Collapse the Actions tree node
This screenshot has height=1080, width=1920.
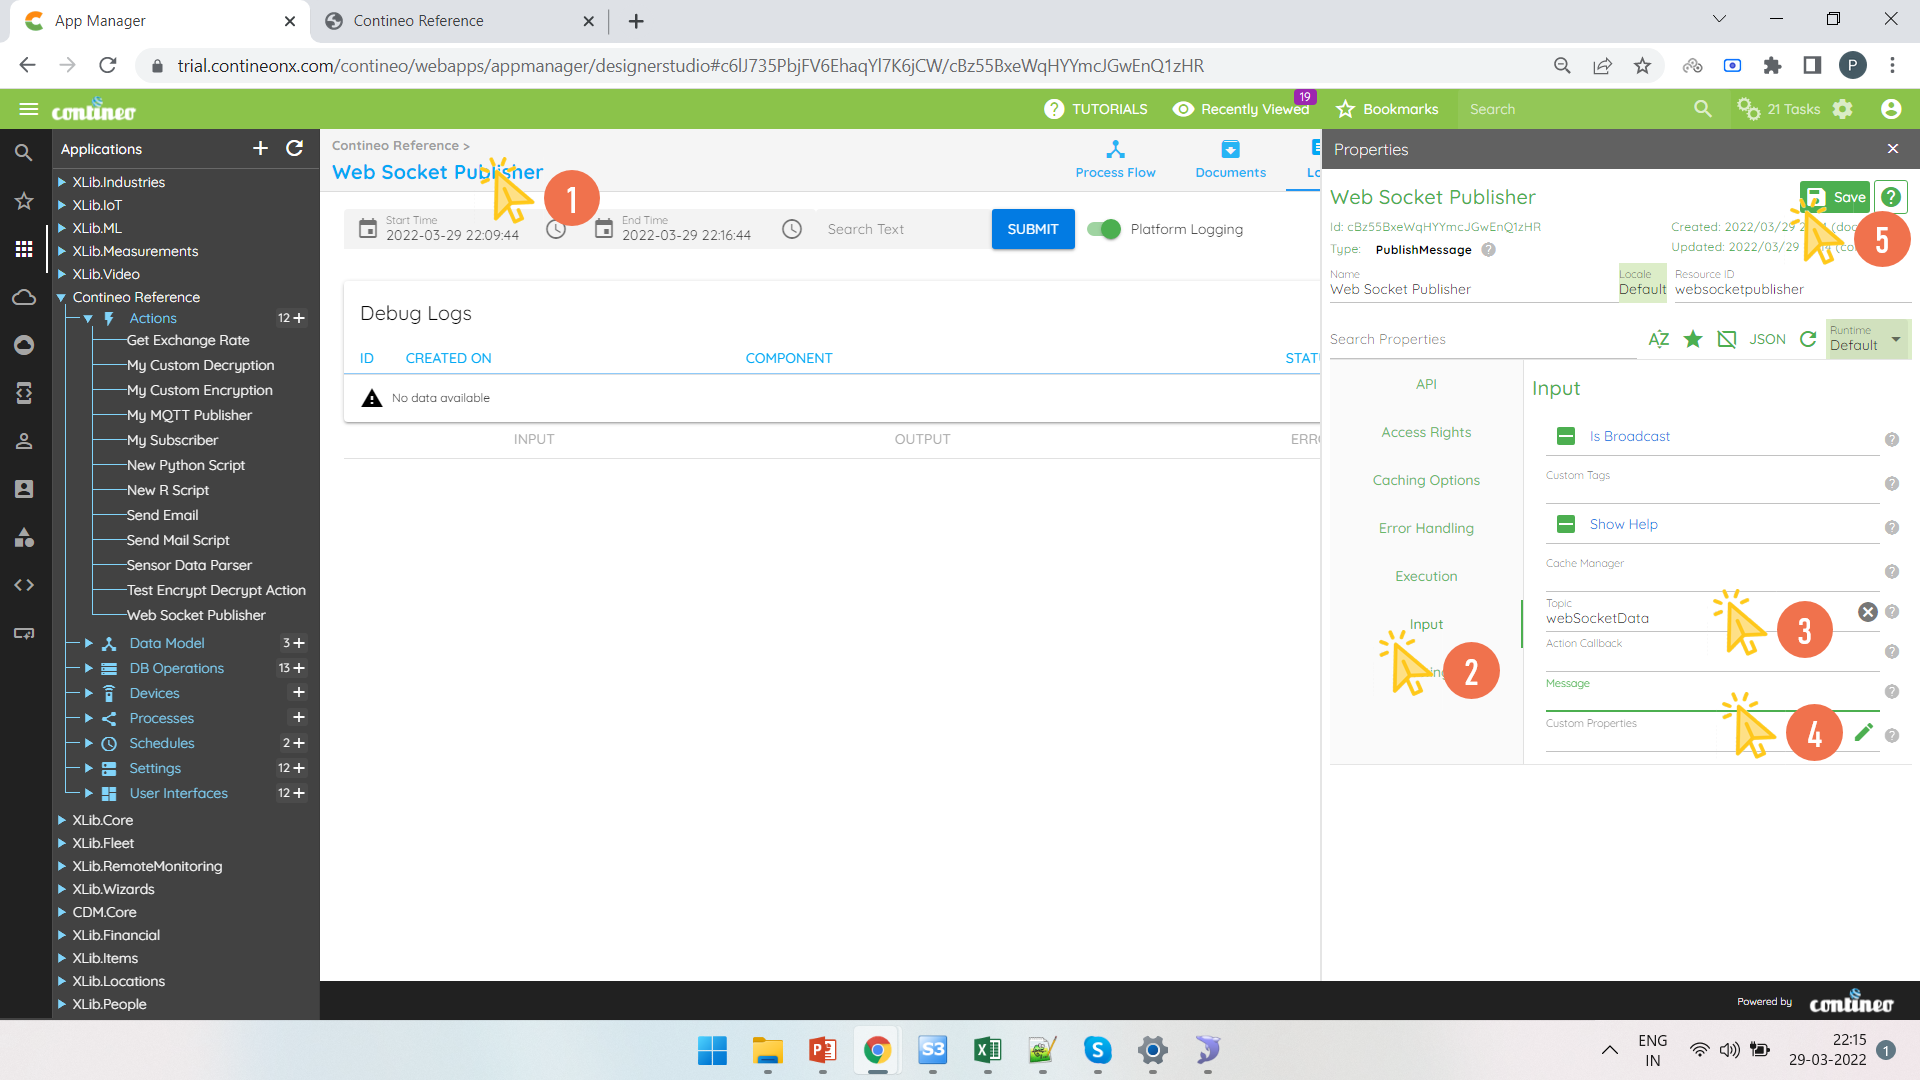[88, 318]
